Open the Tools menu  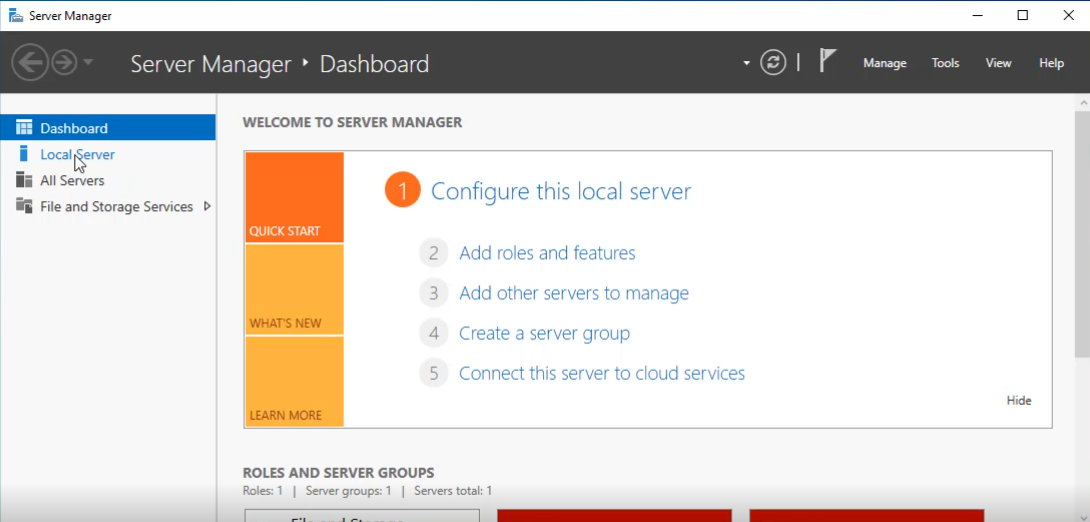[945, 63]
